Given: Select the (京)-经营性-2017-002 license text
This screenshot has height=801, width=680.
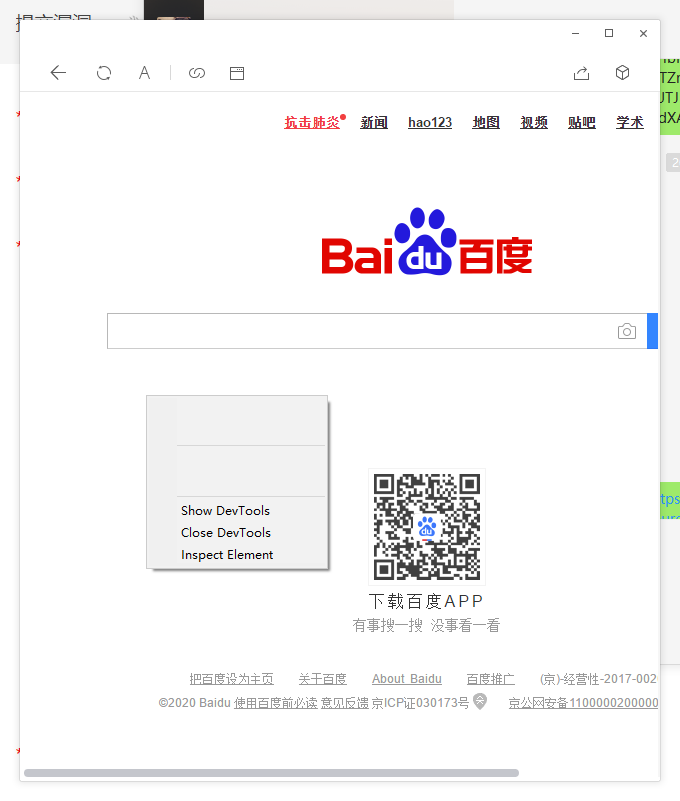Looking at the screenshot, I should coord(598,679).
